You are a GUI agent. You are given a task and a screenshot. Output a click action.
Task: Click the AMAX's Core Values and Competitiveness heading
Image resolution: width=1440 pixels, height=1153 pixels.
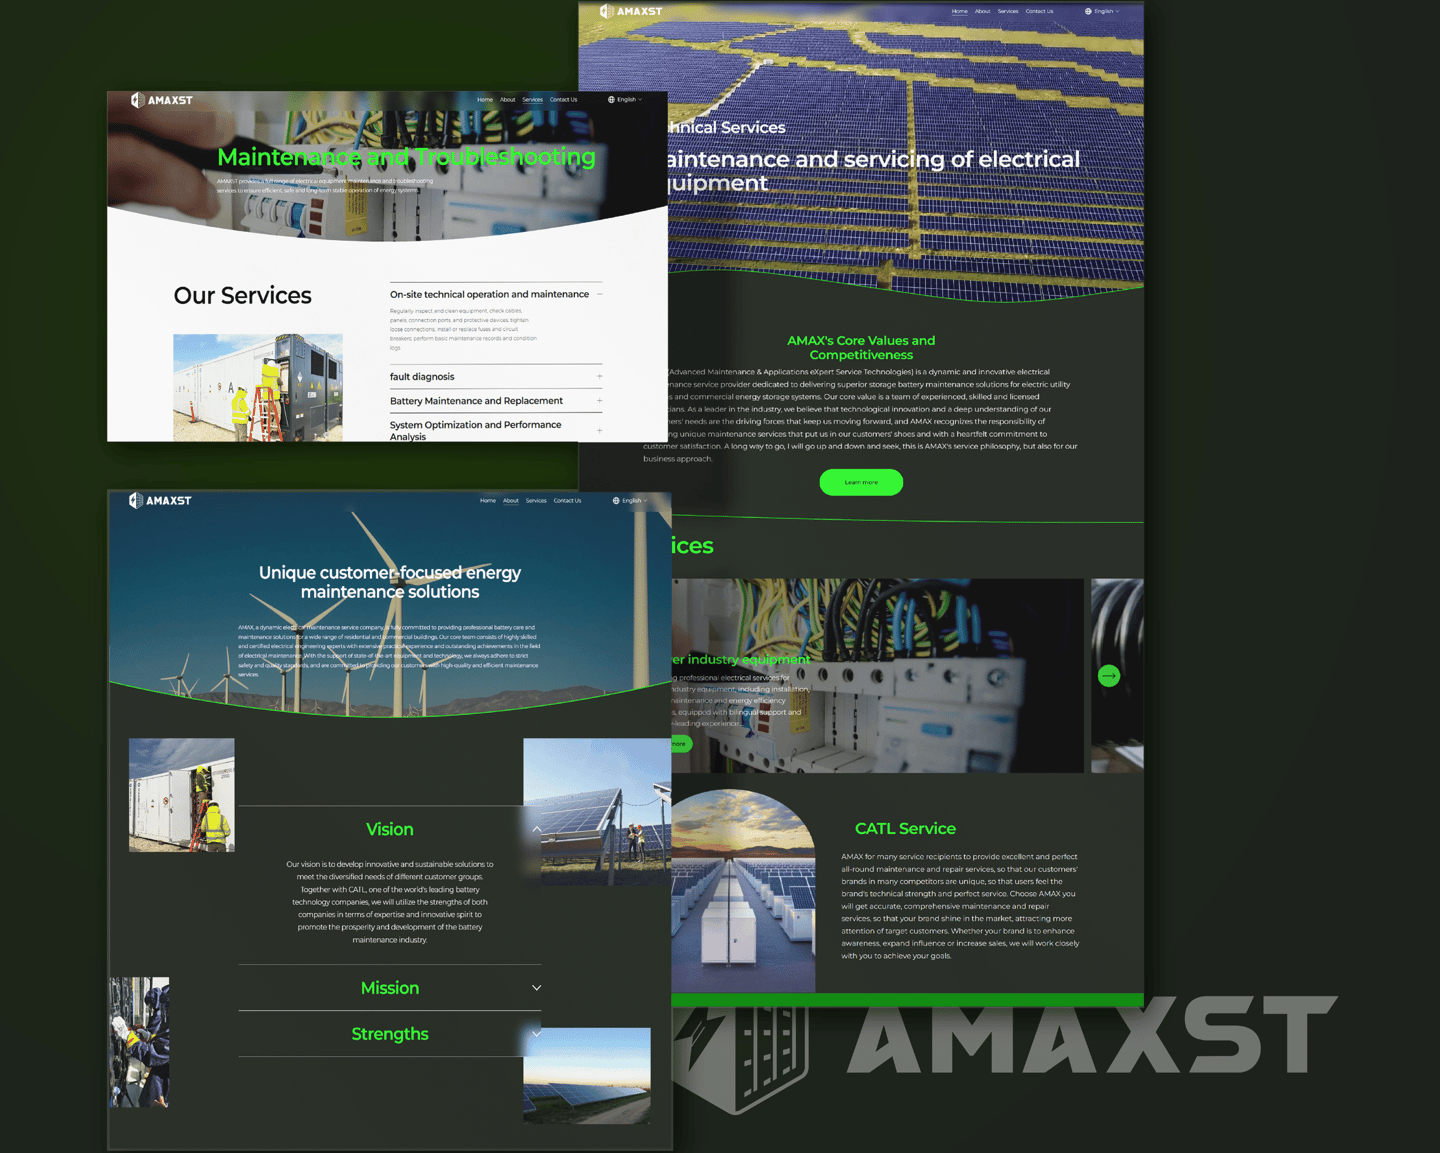[x=861, y=348]
